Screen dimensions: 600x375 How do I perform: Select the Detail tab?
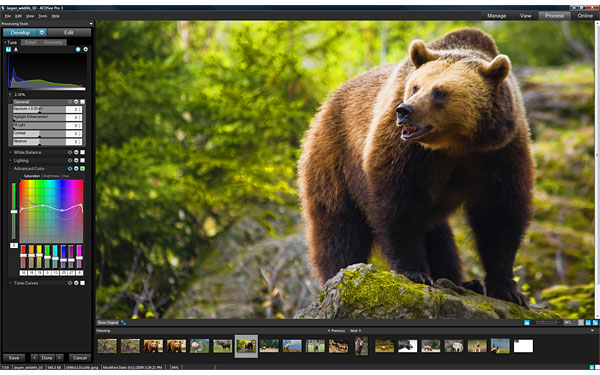coord(30,42)
